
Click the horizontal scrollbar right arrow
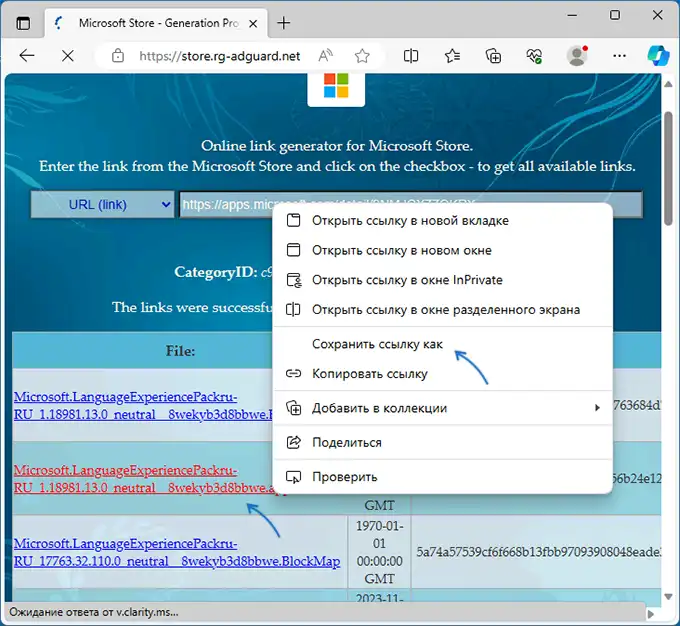650,613
